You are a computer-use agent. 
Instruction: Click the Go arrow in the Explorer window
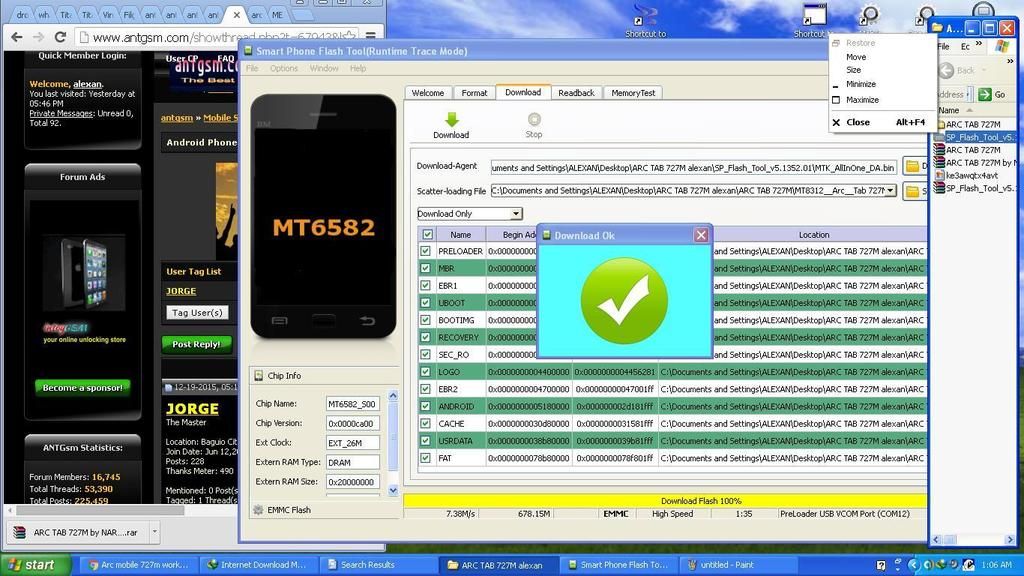985,95
